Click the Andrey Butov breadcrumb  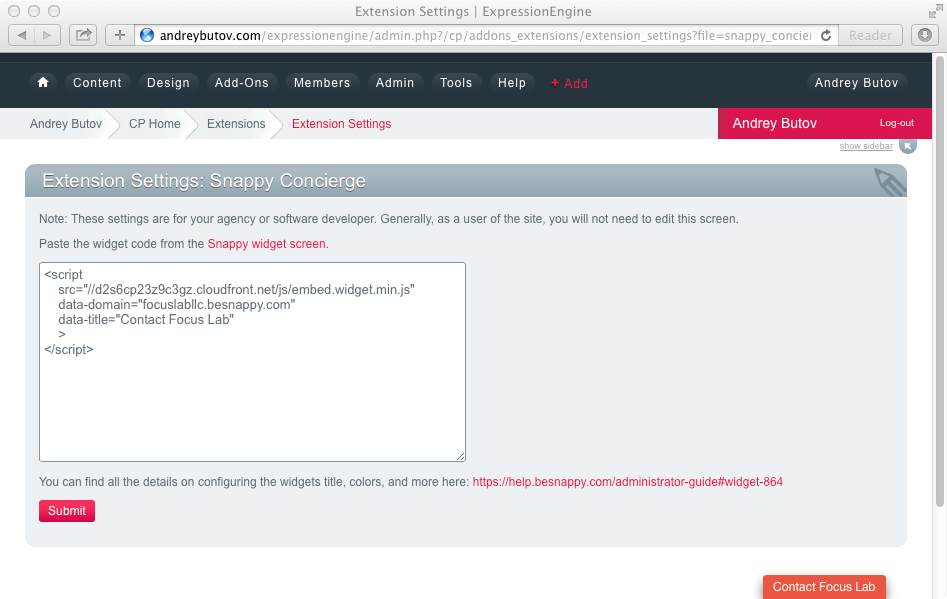[x=66, y=124]
